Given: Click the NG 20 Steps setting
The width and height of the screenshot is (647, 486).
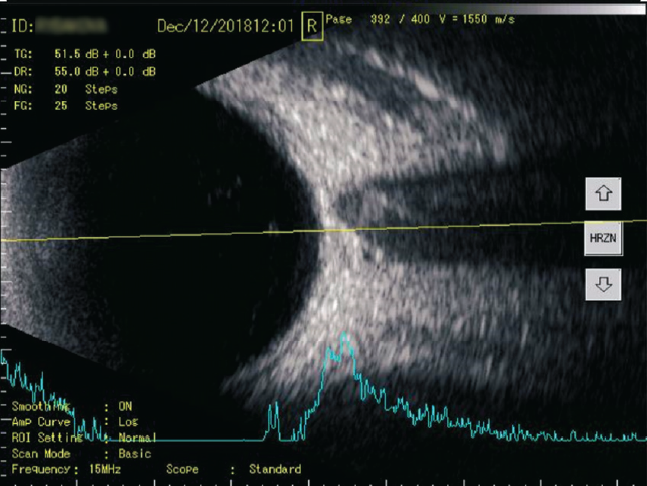Looking at the screenshot, I should point(68,89).
